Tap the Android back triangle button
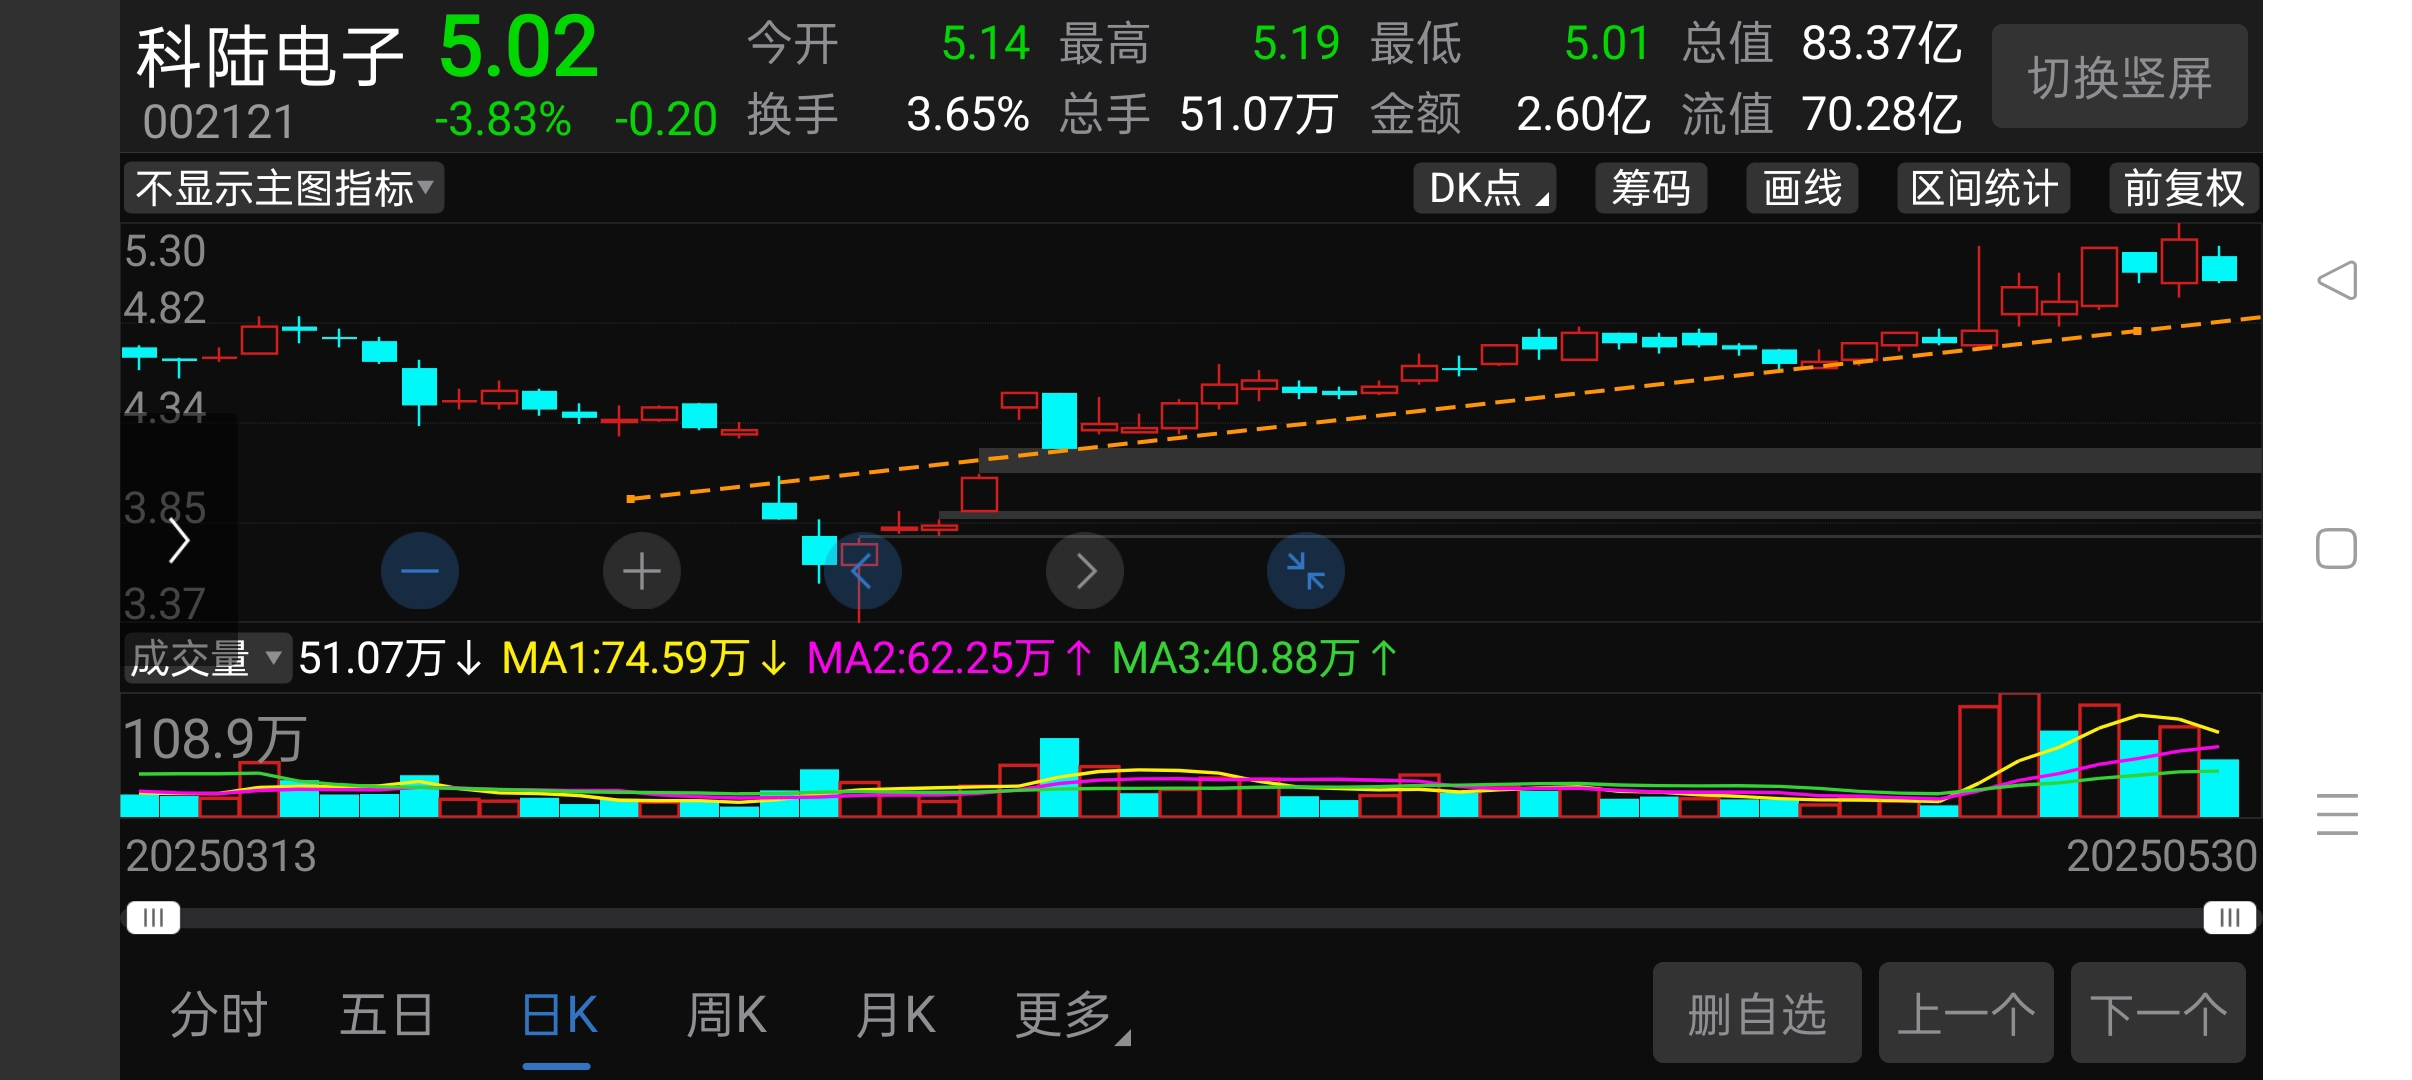 coord(2337,280)
